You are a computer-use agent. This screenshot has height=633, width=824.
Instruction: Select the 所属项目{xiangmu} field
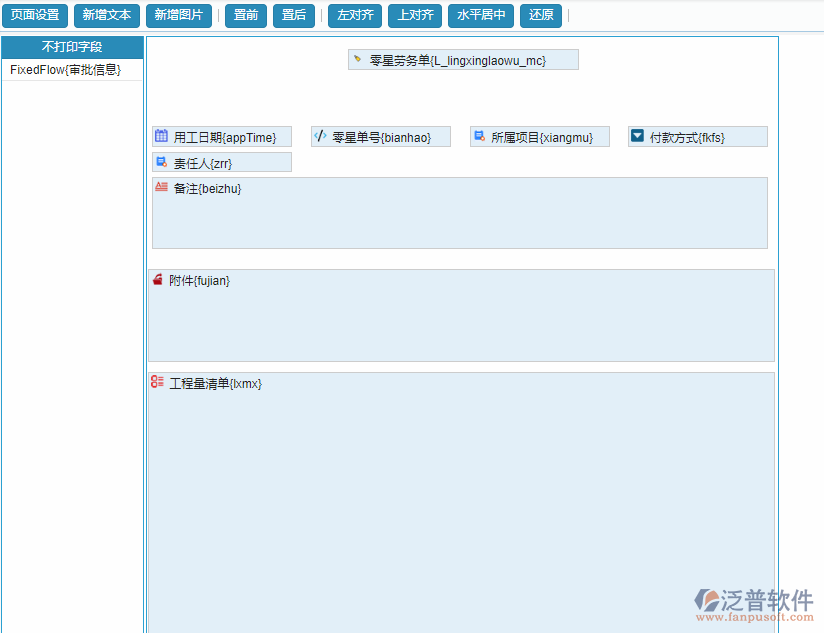tap(540, 137)
